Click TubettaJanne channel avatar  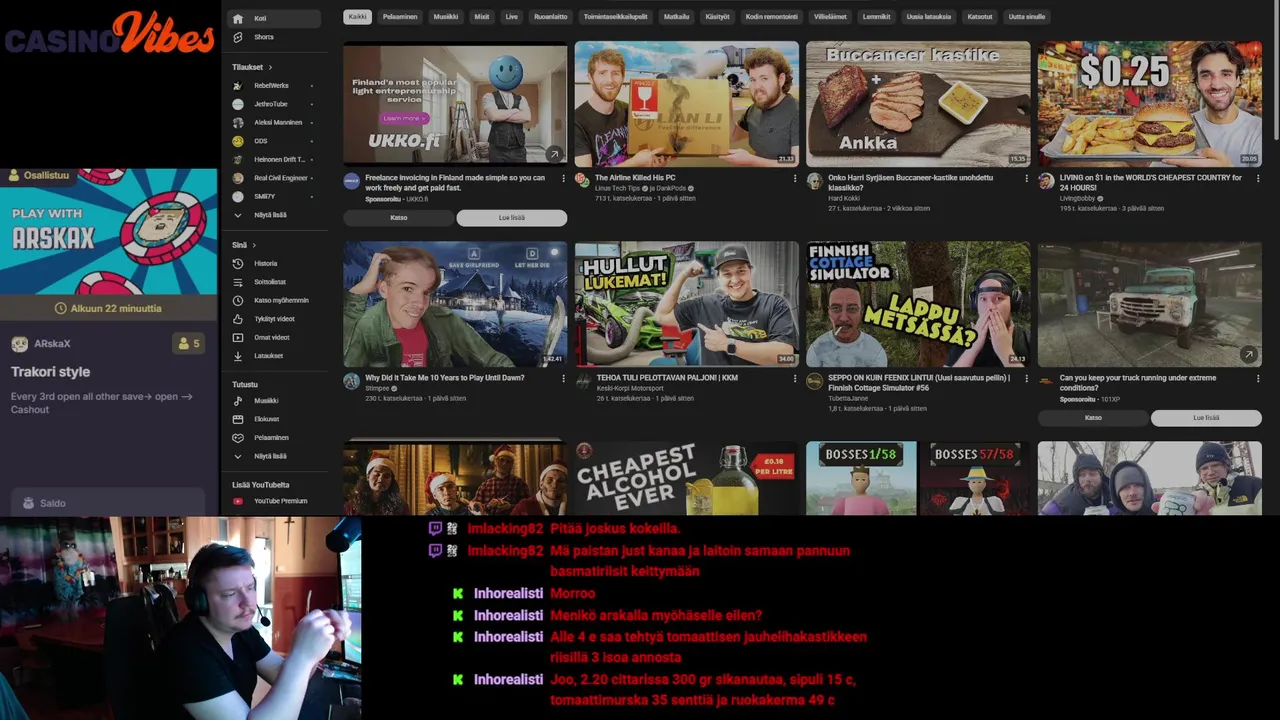click(x=814, y=381)
